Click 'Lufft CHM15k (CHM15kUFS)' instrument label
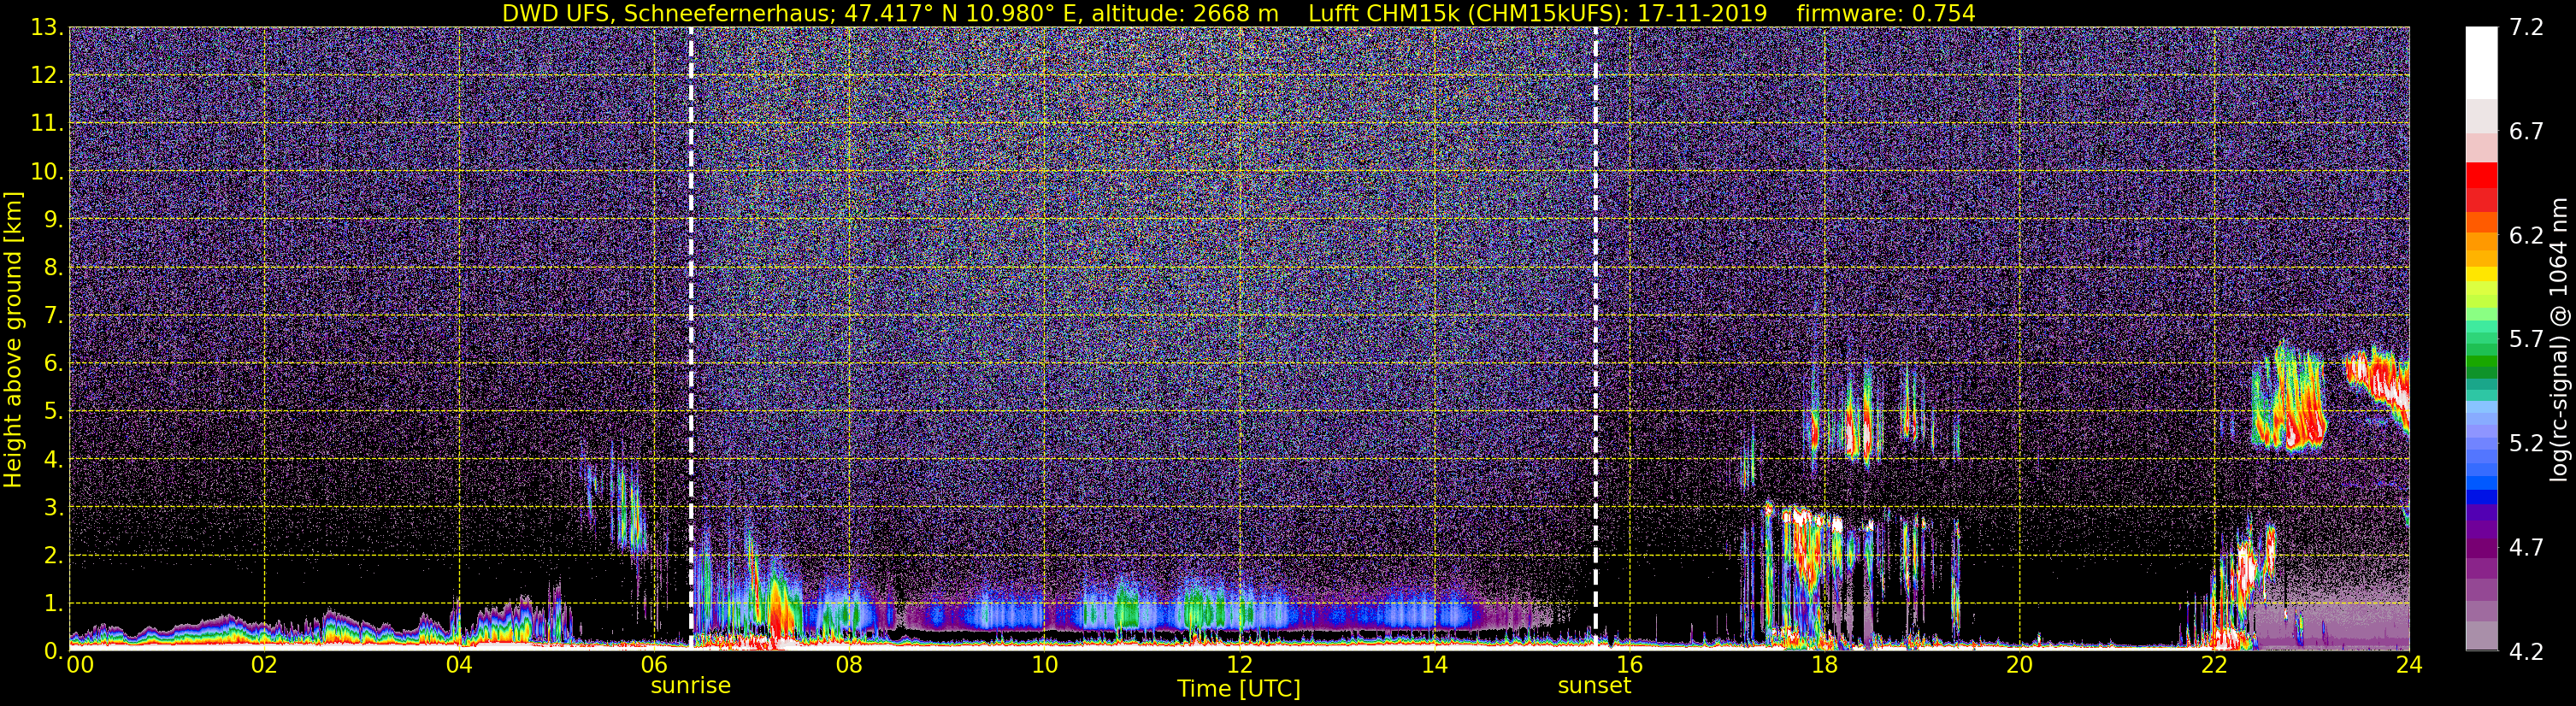This screenshot has height=706, width=2576. [x=1465, y=13]
